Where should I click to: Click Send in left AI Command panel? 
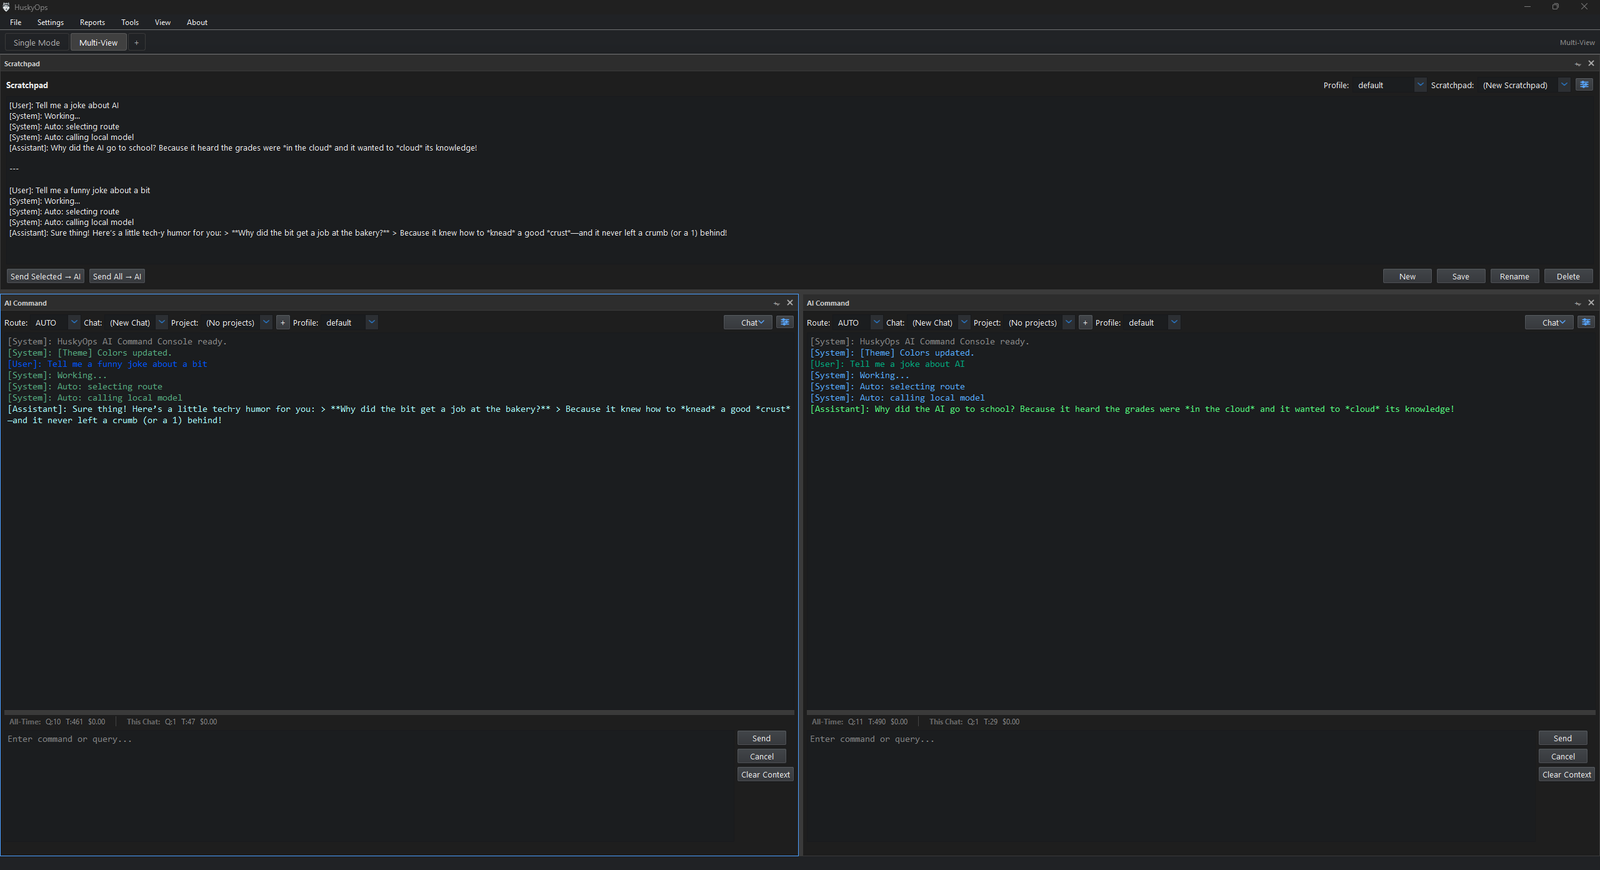762,738
